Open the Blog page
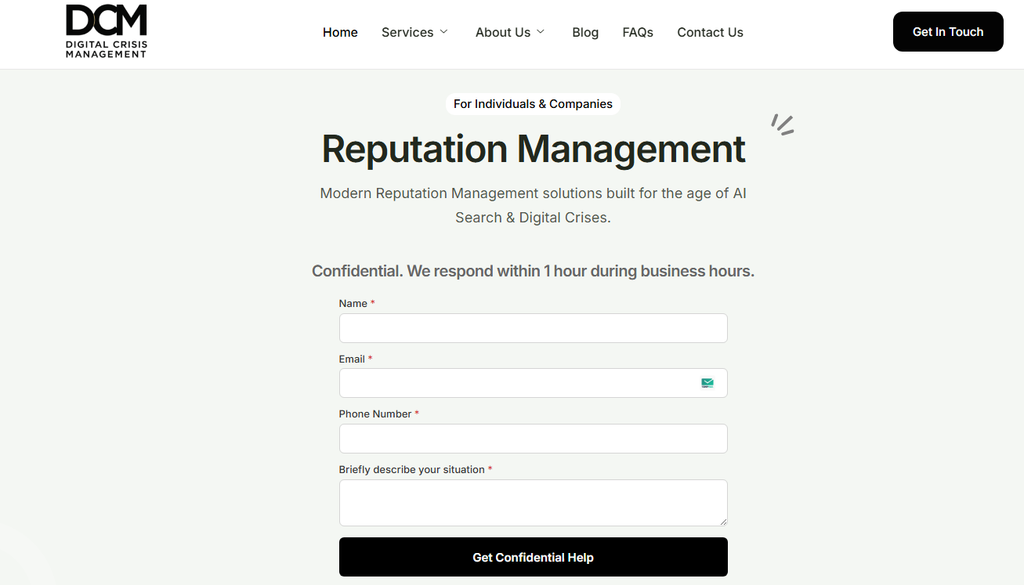 tap(585, 32)
